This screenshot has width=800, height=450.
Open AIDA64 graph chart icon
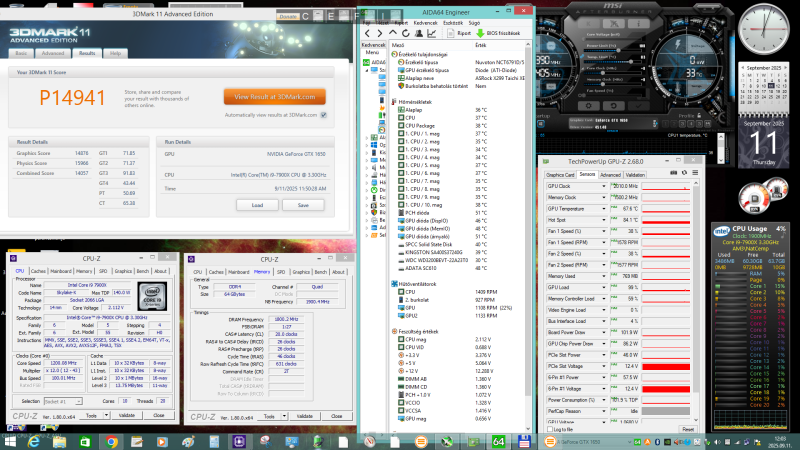coord(432,34)
